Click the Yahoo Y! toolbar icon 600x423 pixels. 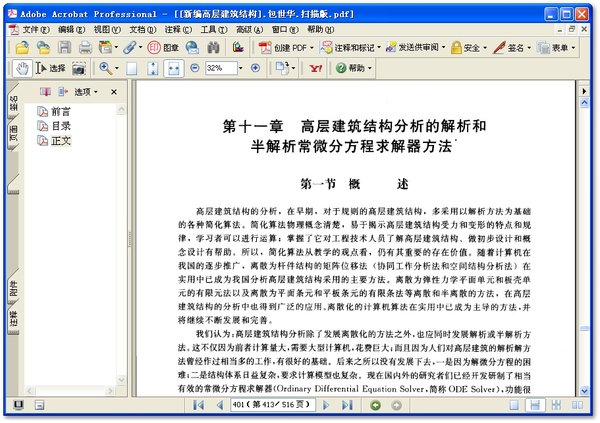tap(316, 69)
